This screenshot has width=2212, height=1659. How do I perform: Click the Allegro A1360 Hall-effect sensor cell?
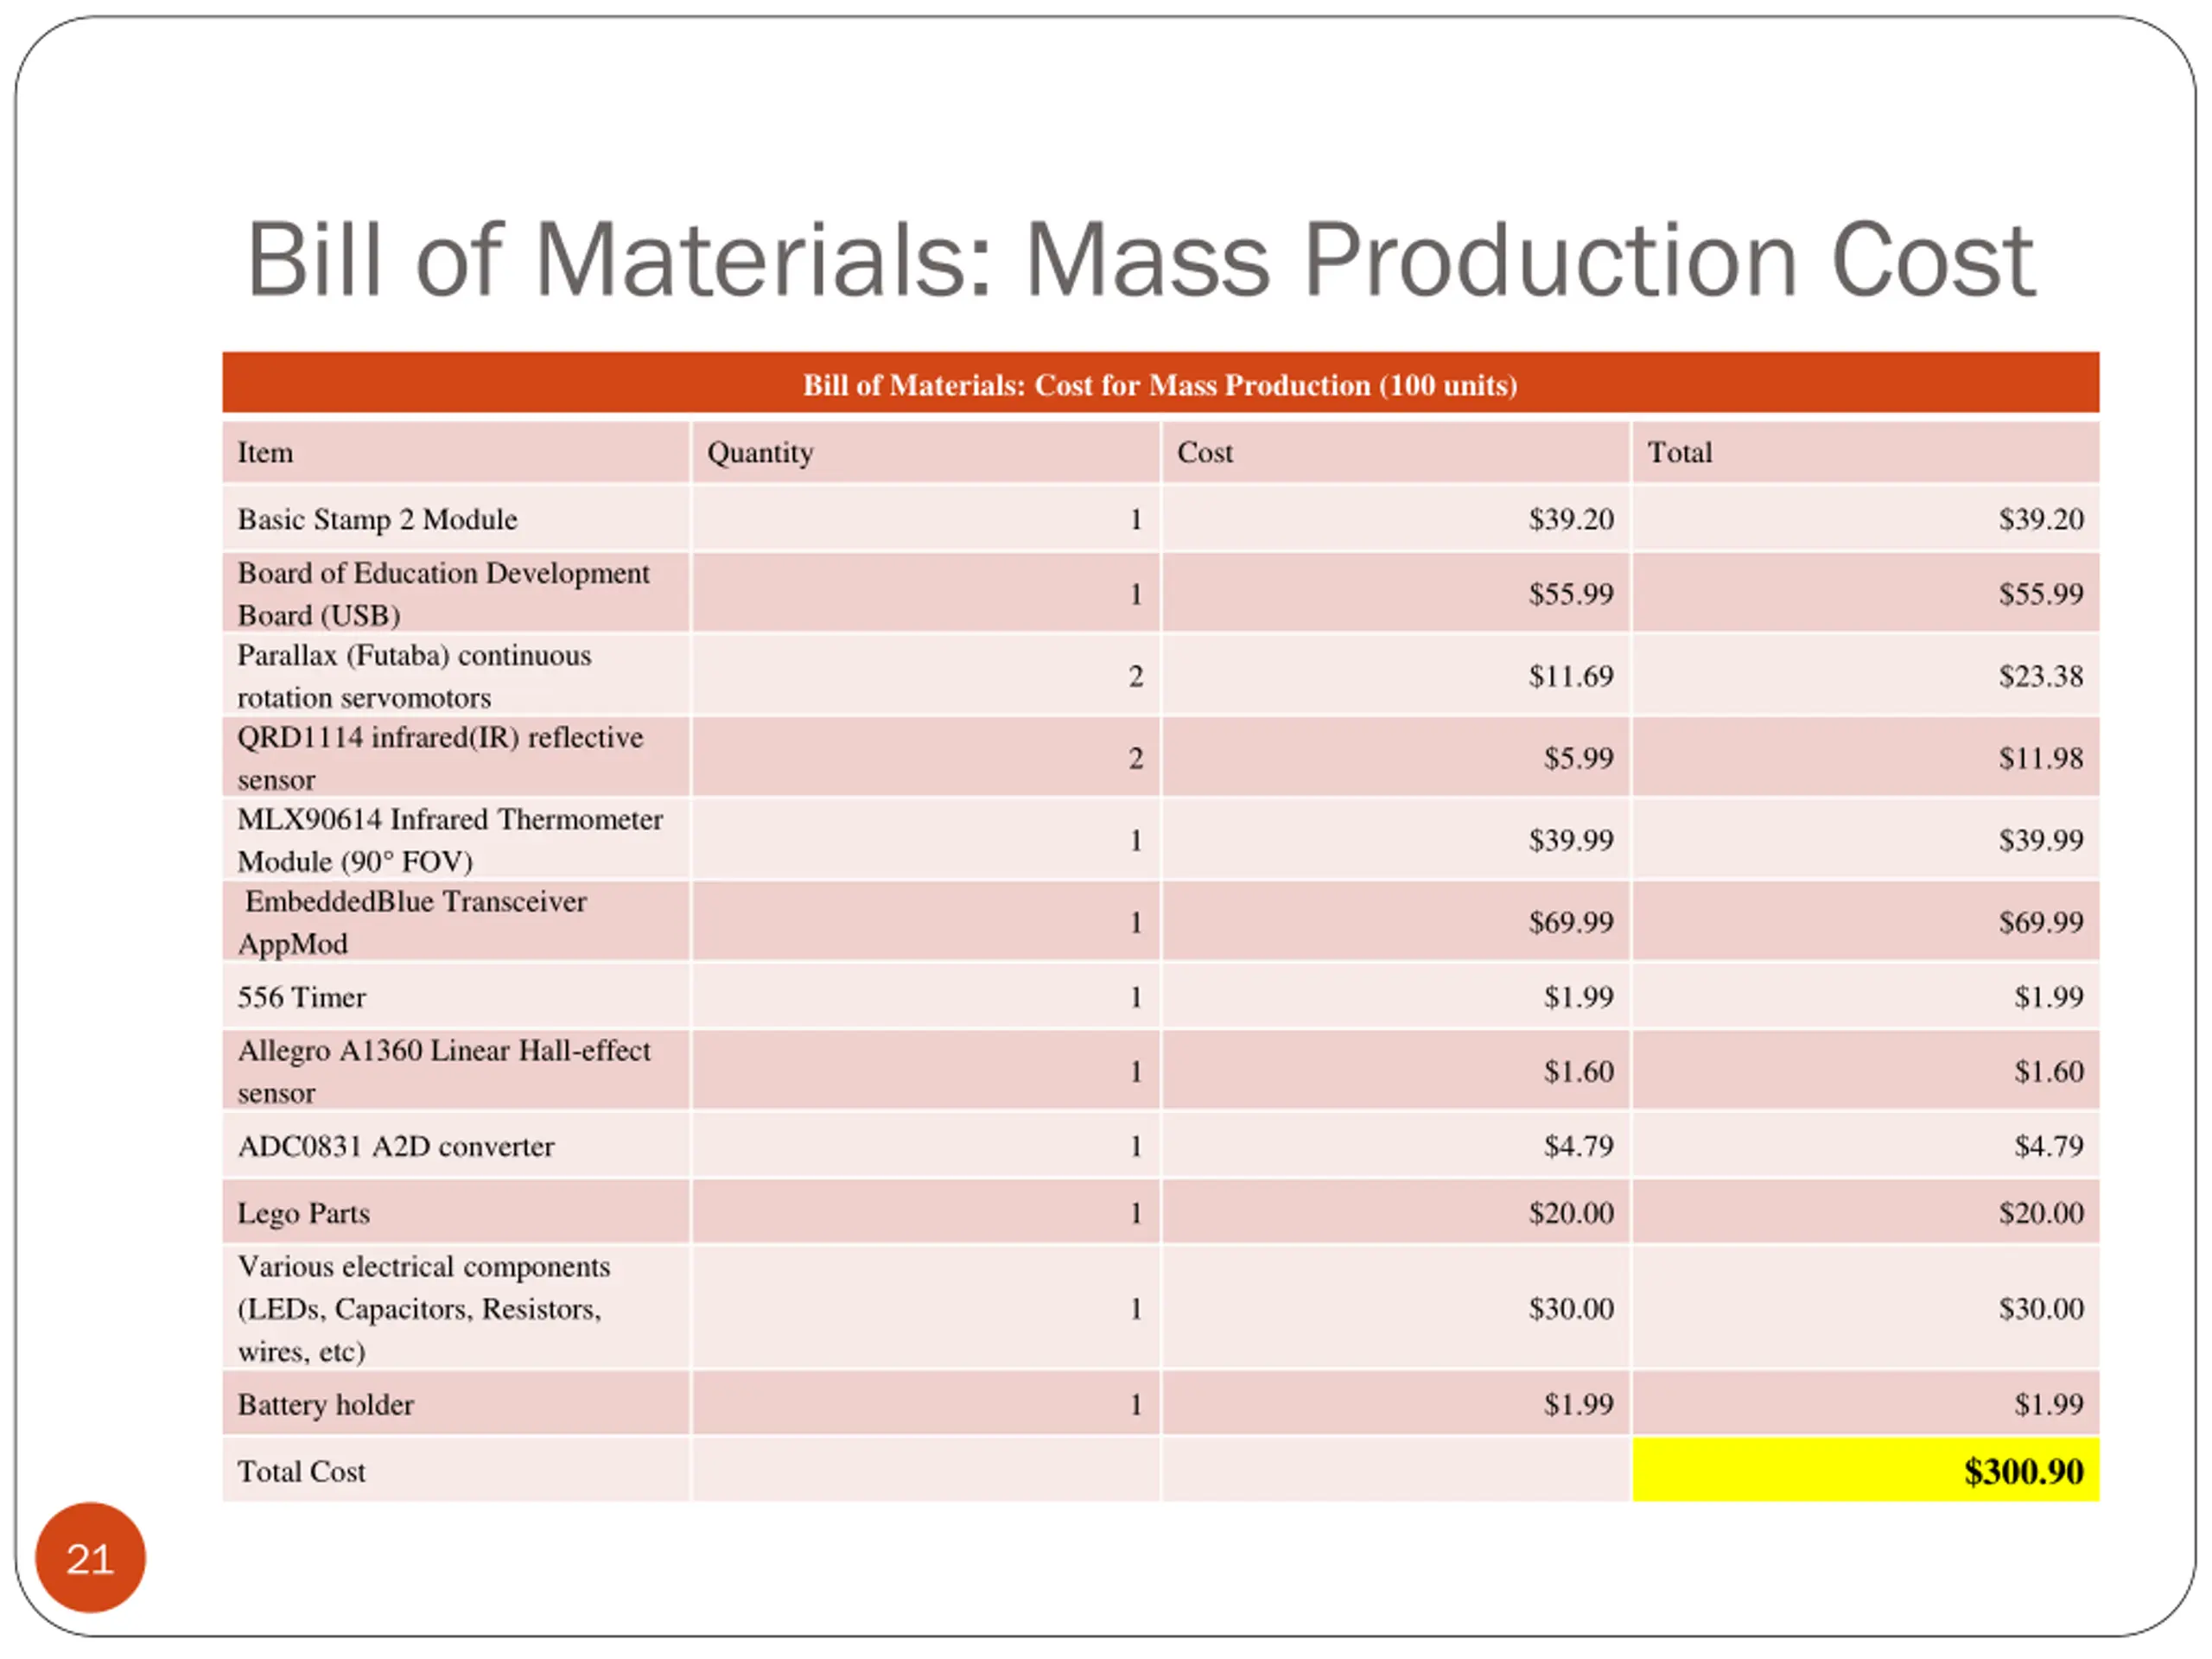[456, 1070]
